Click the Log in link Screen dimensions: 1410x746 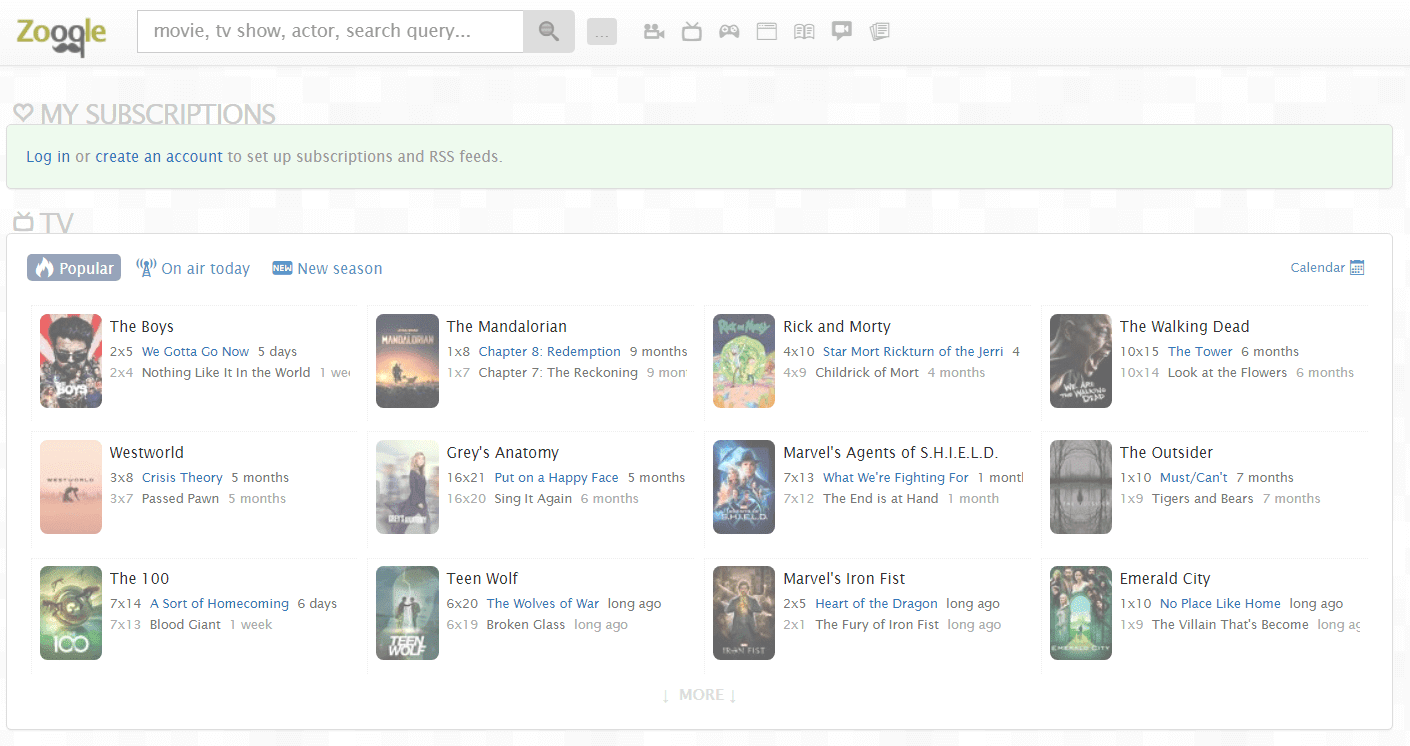click(48, 156)
